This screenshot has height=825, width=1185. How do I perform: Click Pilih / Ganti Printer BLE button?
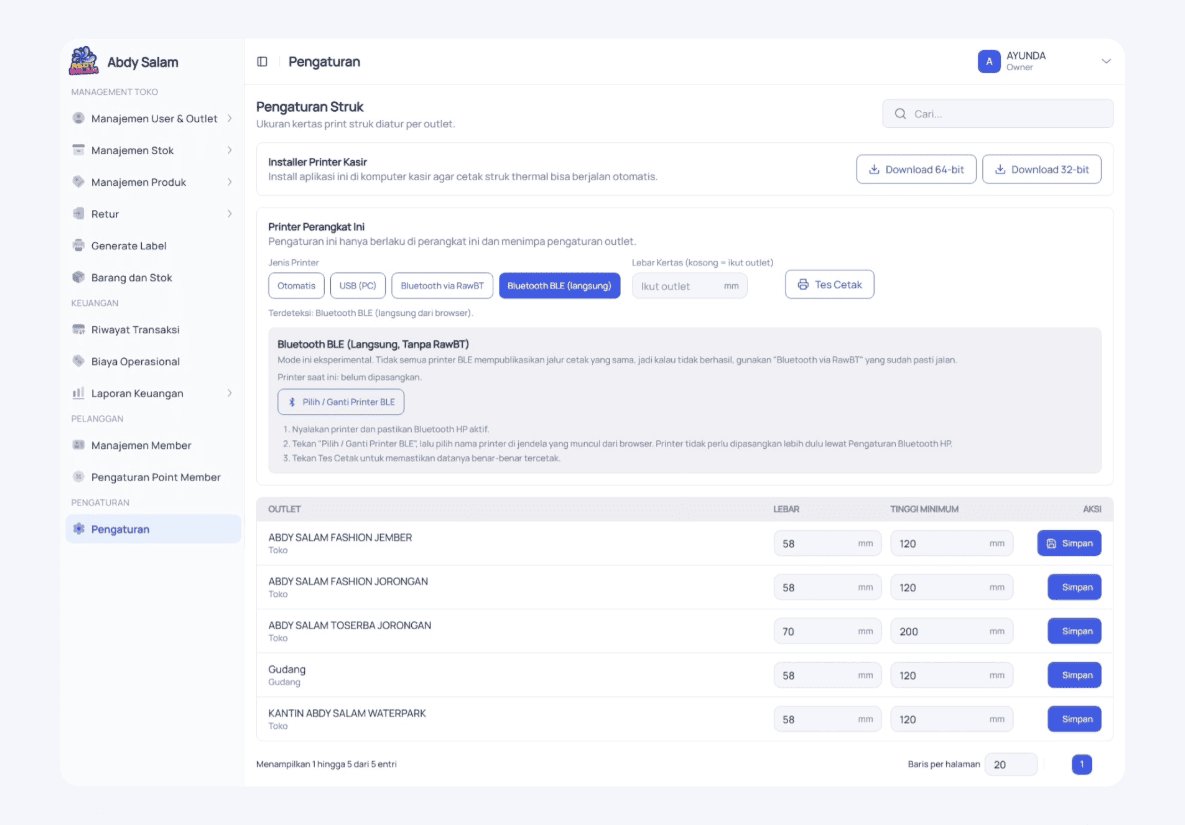point(341,402)
